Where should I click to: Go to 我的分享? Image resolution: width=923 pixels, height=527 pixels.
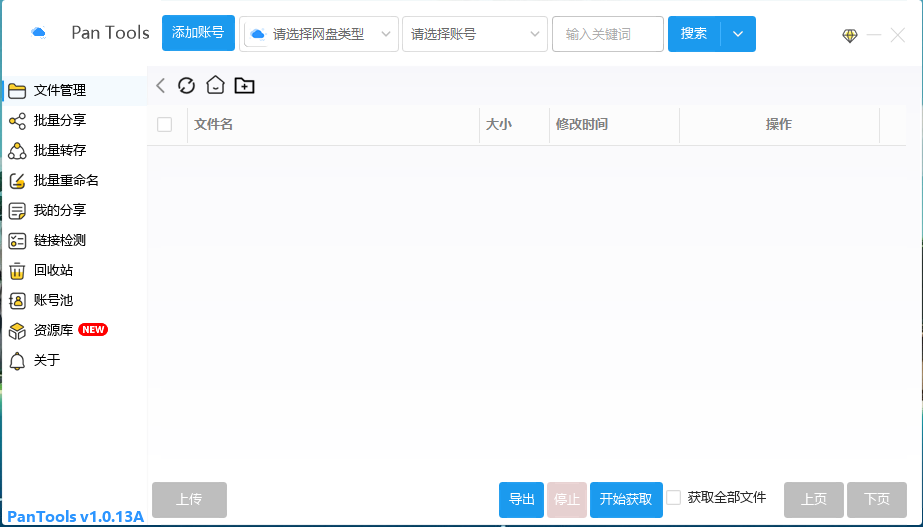pyautogui.click(x=74, y=211)
